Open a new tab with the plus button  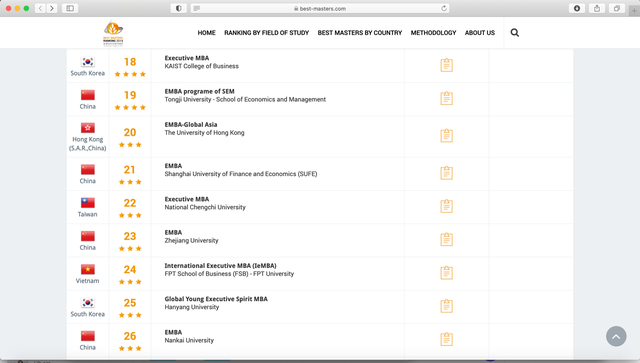coord(634,11)
